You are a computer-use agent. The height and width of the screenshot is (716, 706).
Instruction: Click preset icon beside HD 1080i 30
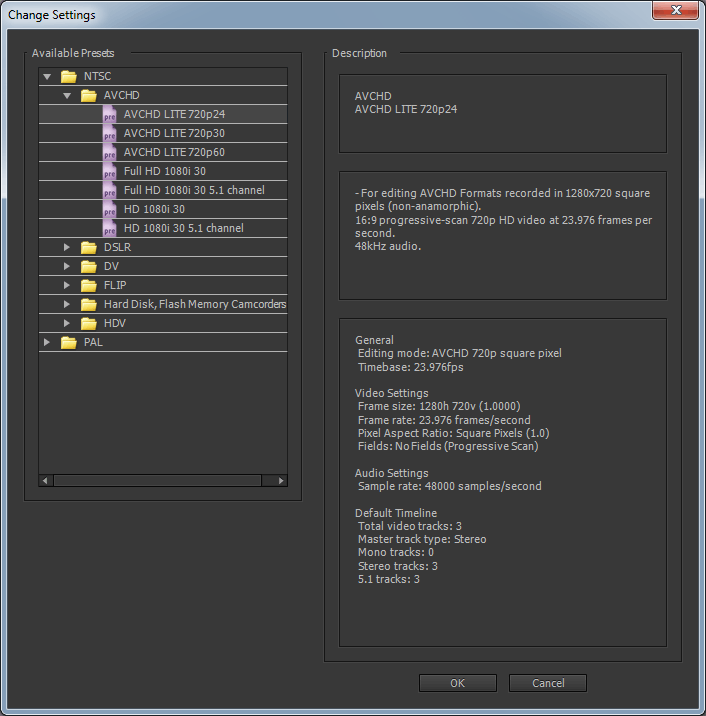pyautogui.click(x=110, y=209)
